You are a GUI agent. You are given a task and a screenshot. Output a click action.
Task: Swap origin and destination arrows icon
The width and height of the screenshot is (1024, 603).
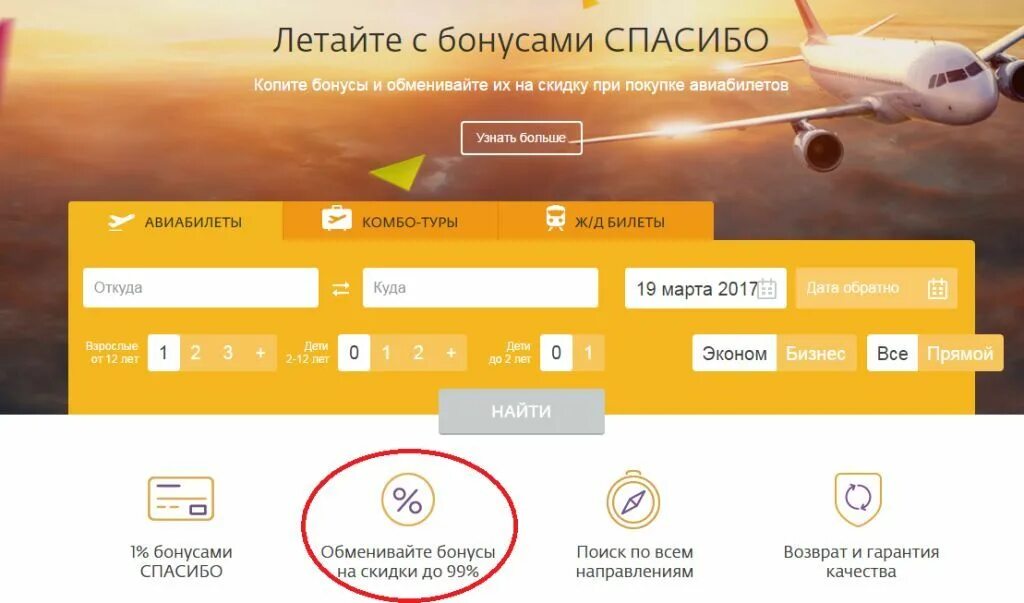point(341,288)
